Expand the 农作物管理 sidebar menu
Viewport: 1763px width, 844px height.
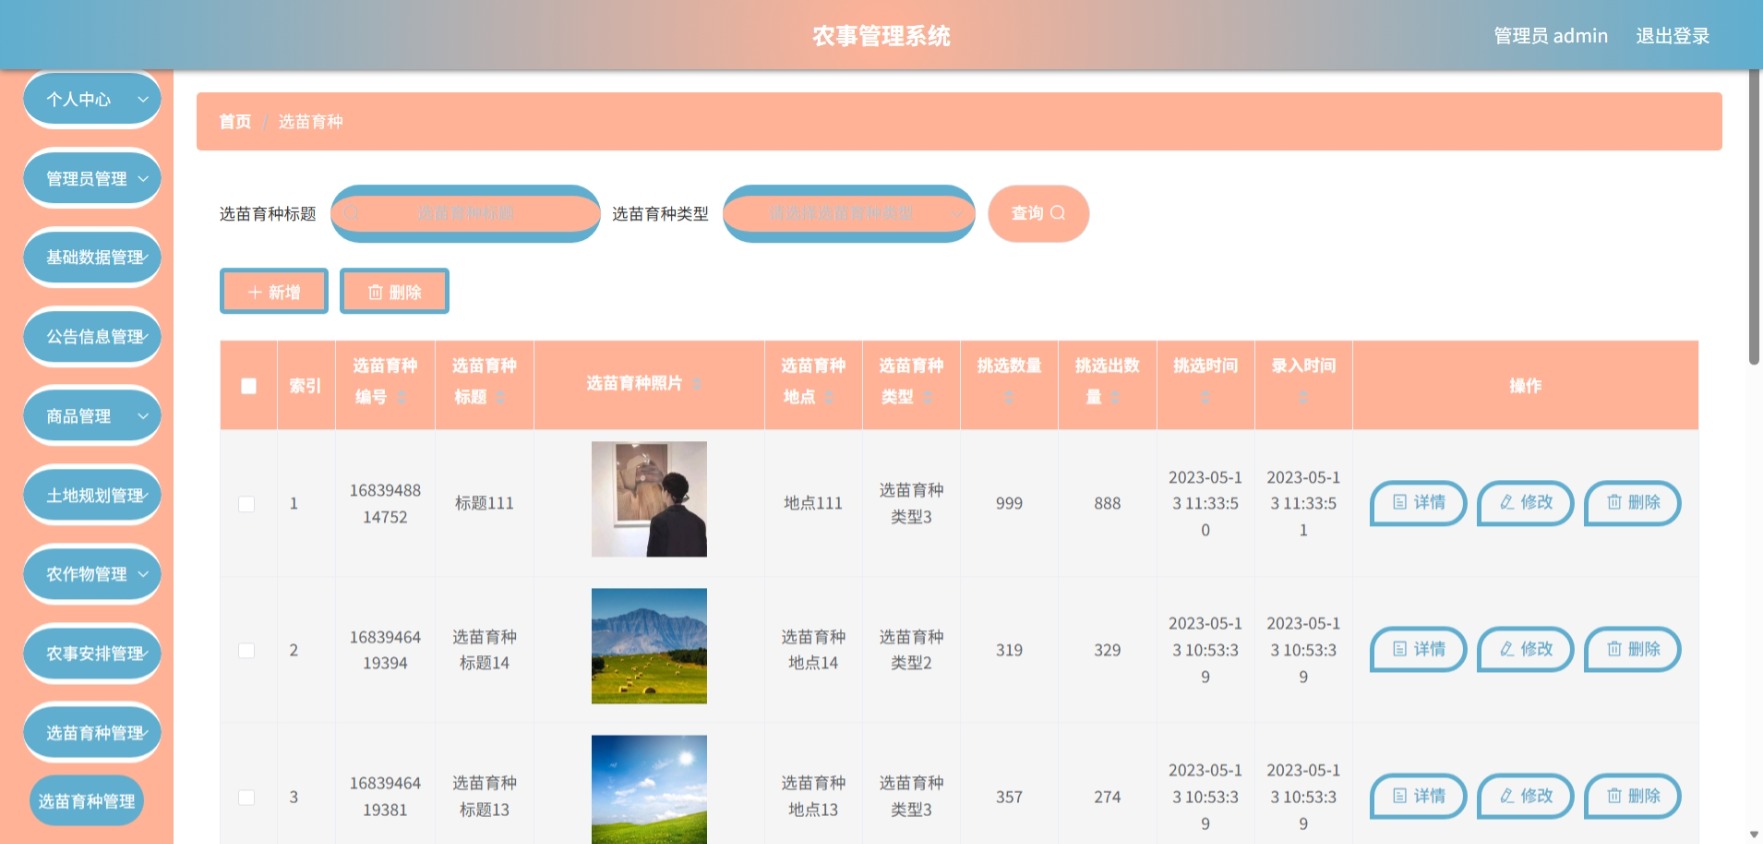(92, 574)
